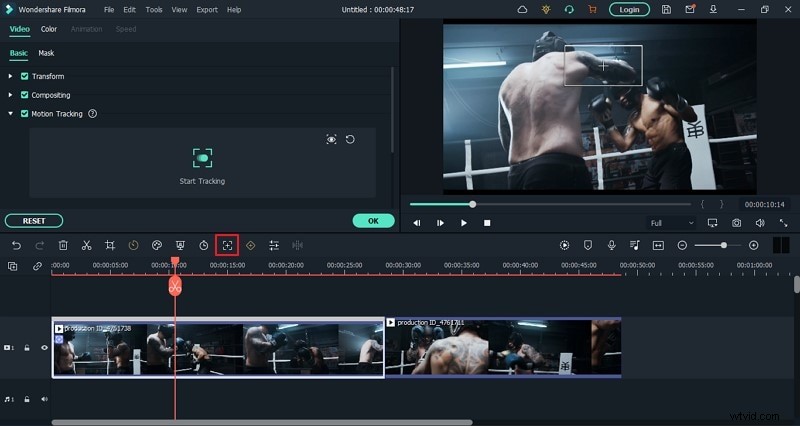Open the Render Preview icon

(x=564, y=245)
